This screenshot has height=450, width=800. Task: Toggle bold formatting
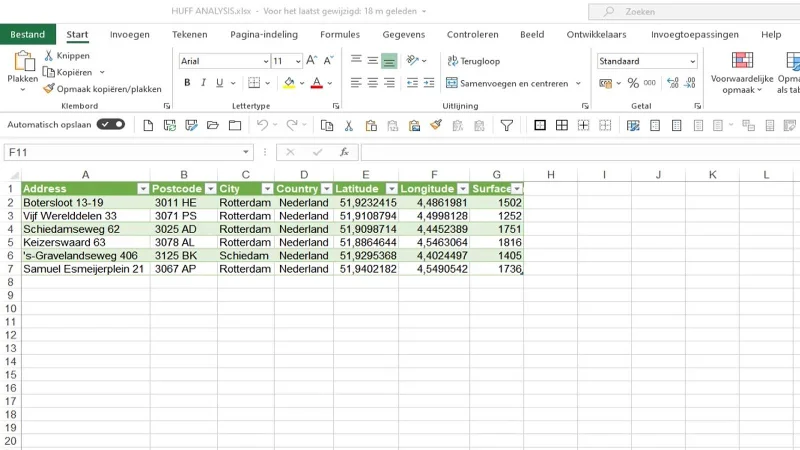pos(187,83)
